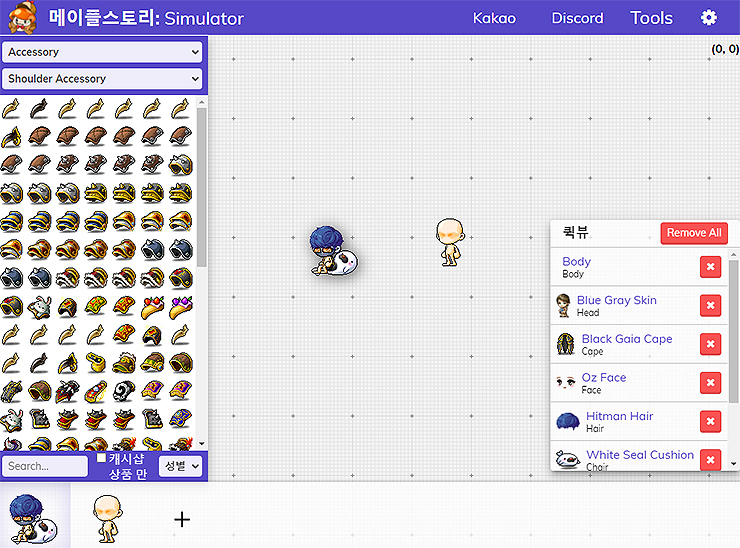The width and height of the screenshot is (740, 548).
Task: Pick the red and black winged shoulder
Action: (x=67, y=391)
